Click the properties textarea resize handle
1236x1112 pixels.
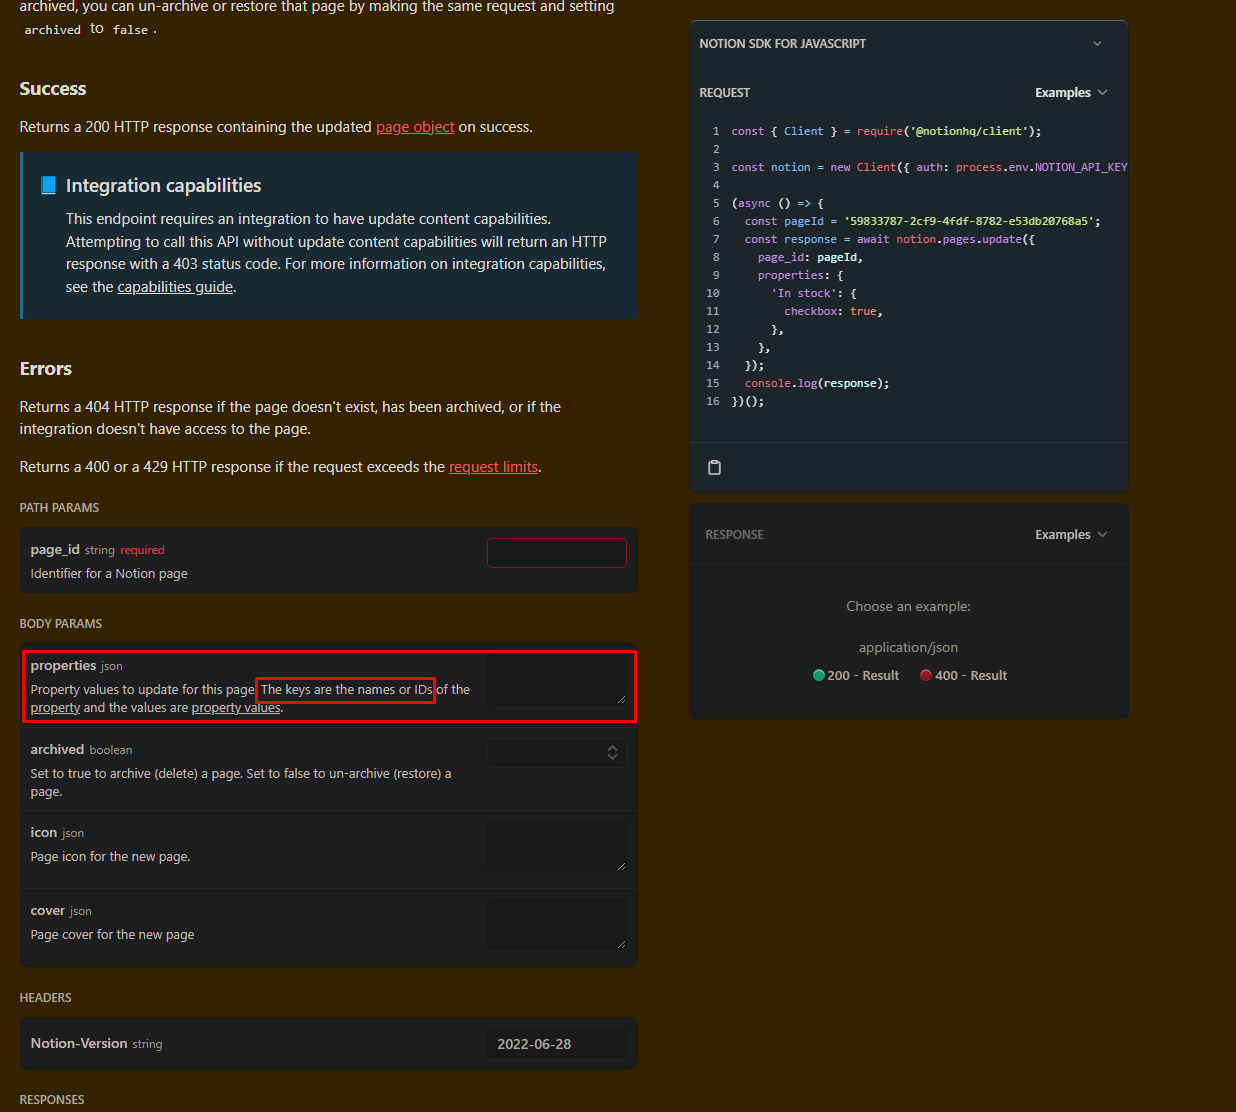tap(621, 699)
